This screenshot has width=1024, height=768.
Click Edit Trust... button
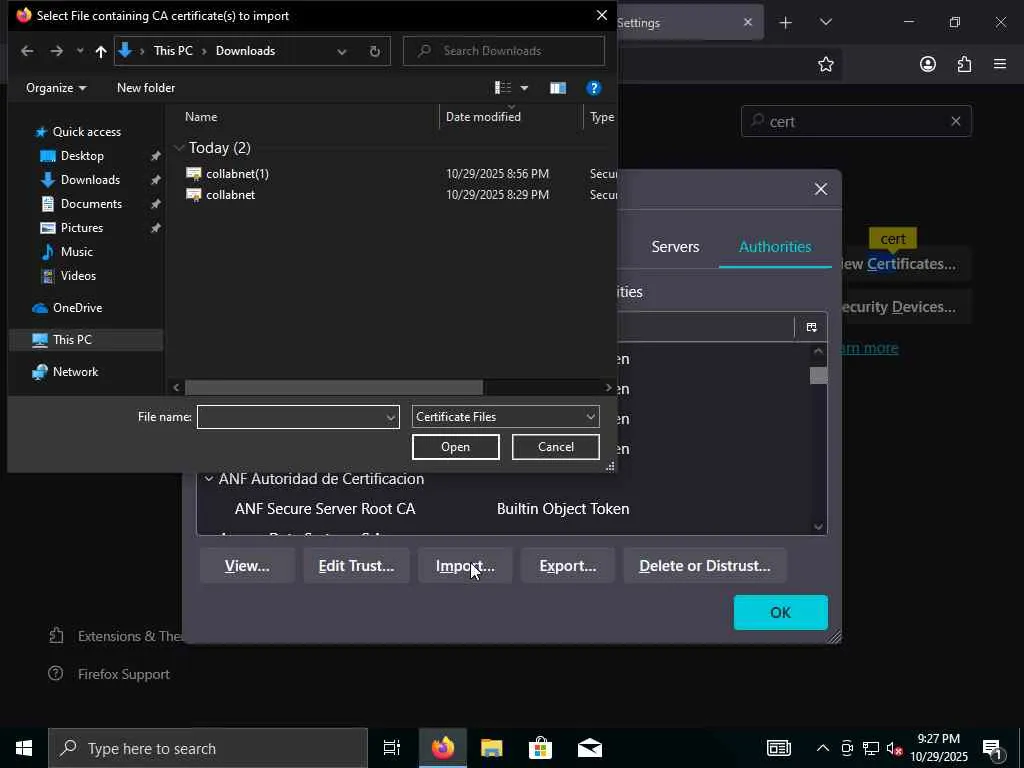tap(356, 566)
